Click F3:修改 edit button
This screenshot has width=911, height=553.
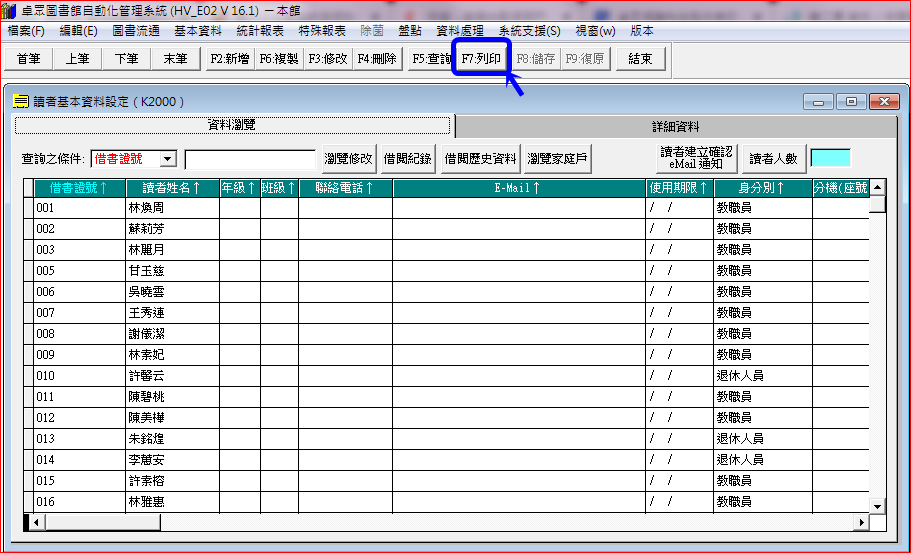[x=328, y=59]
